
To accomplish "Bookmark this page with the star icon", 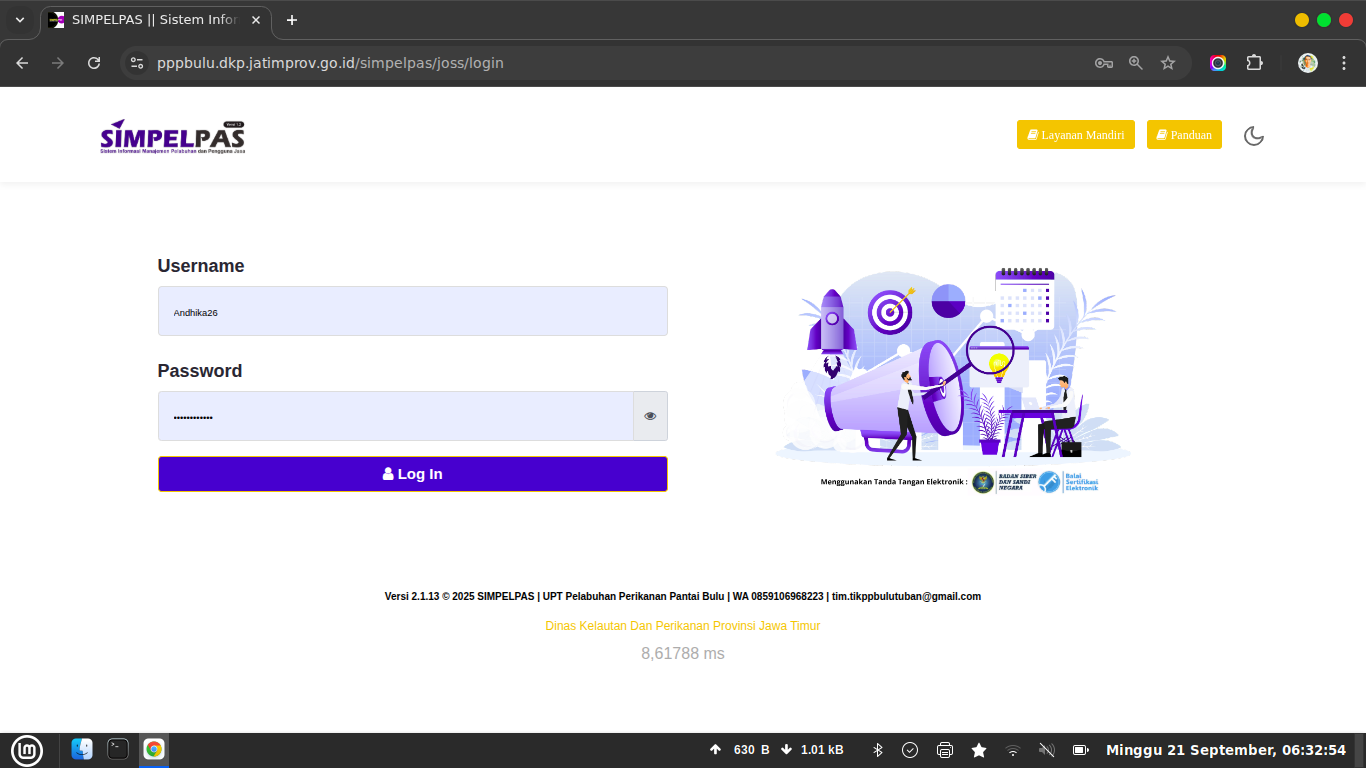I will pos(1168,63).
